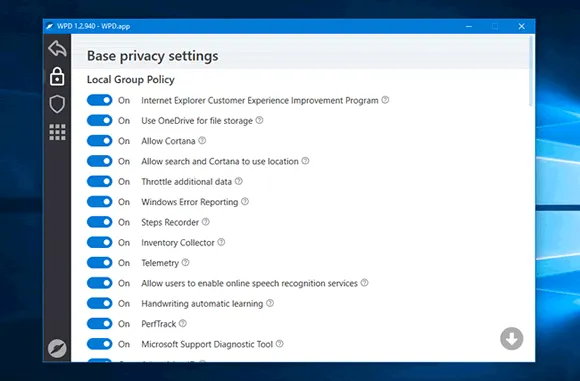Toggle Use OneDrive for file storage switch
The image size is (580, 381).
click(100, 121)
